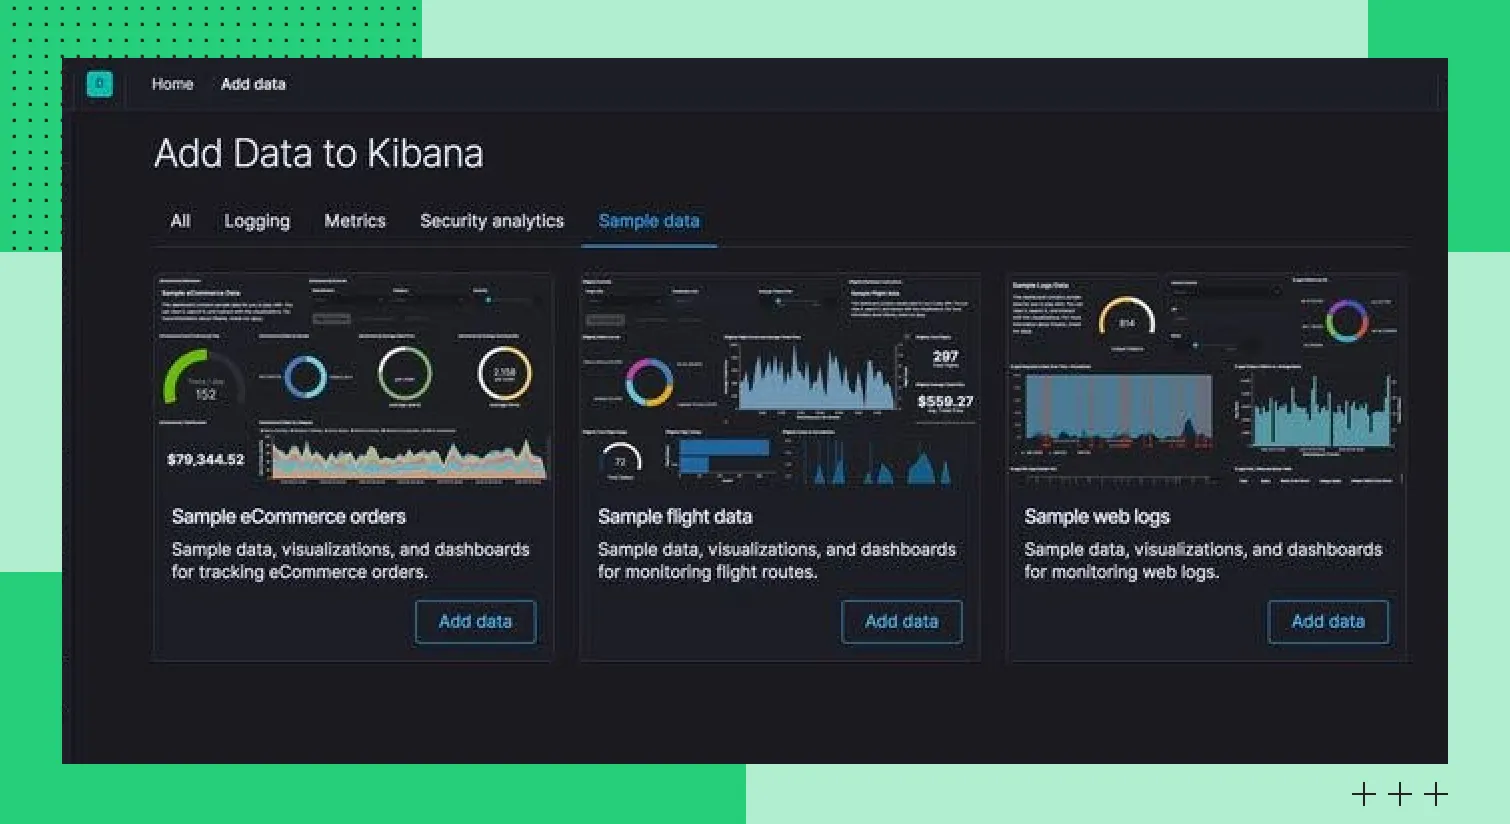
Task: Switch to the All tab
Action: point(180,221)
